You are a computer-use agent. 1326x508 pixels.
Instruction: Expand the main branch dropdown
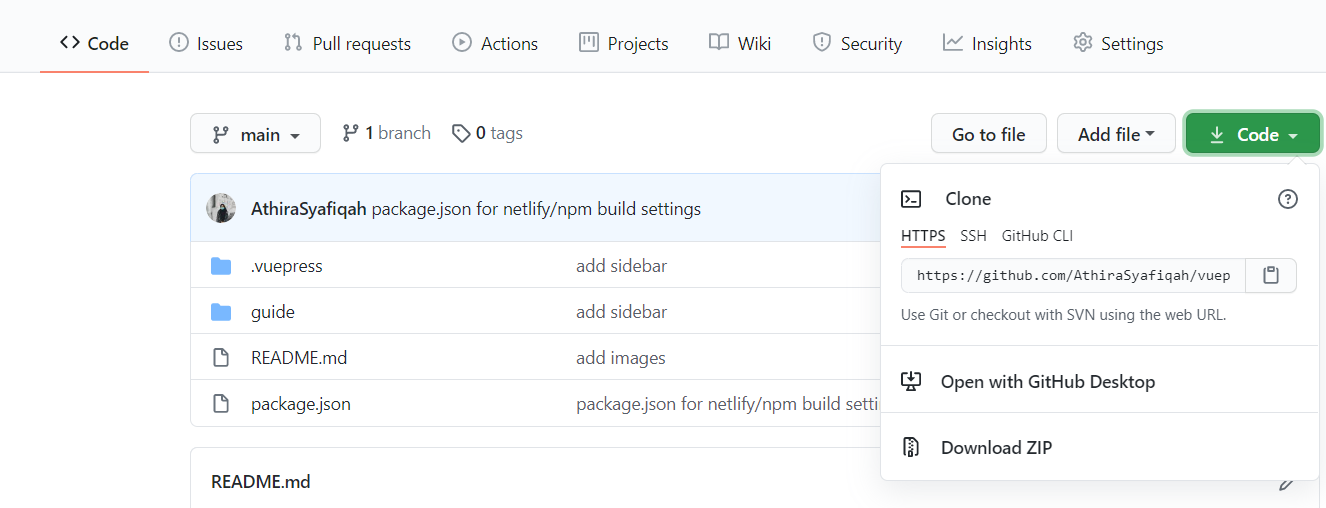click(x=255, y=134)
